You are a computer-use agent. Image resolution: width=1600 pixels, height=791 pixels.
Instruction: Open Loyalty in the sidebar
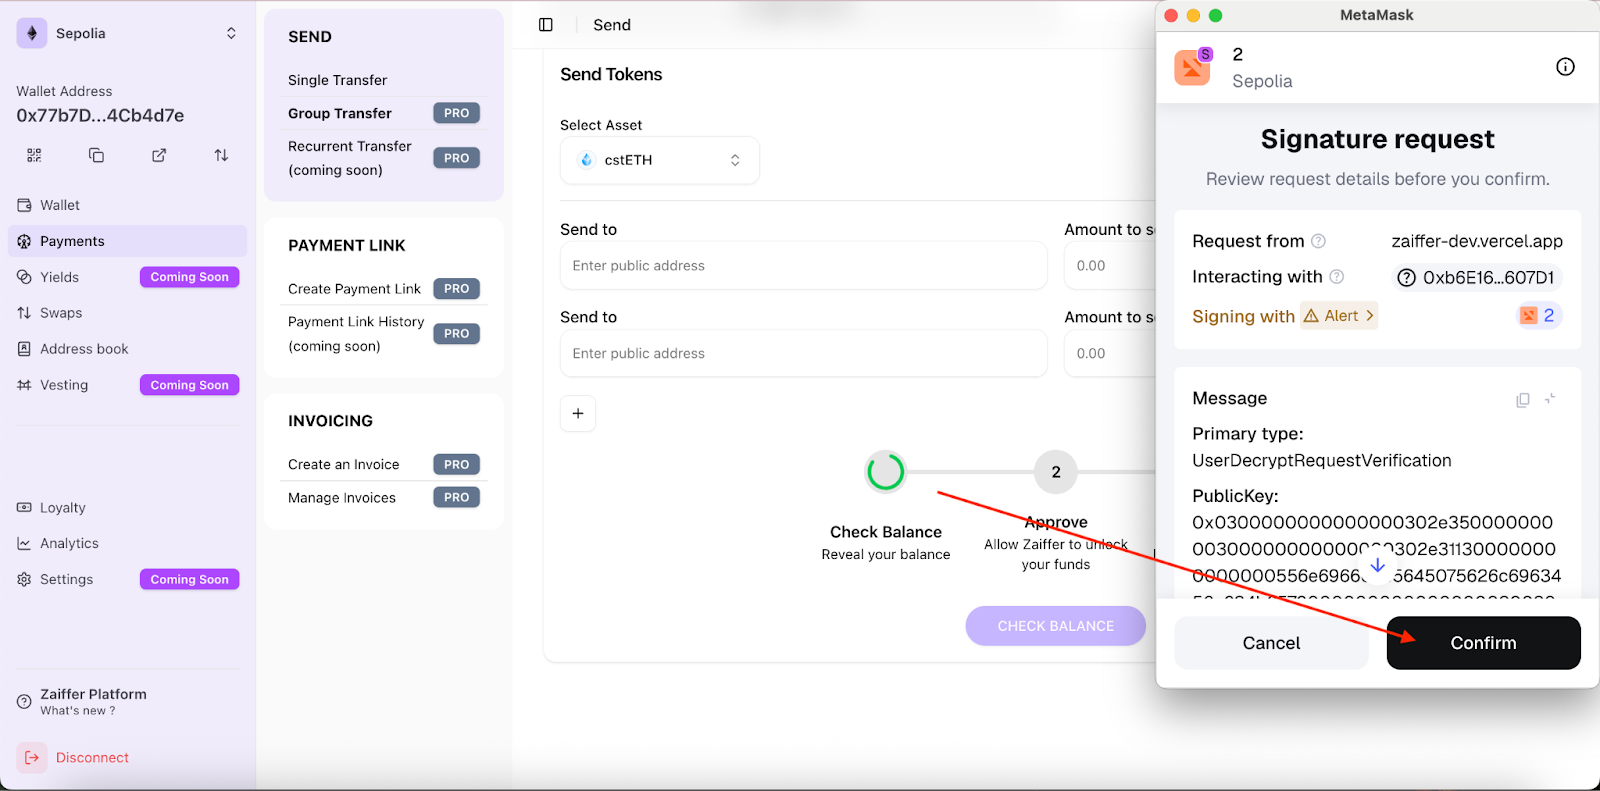(x=128, y=508)
